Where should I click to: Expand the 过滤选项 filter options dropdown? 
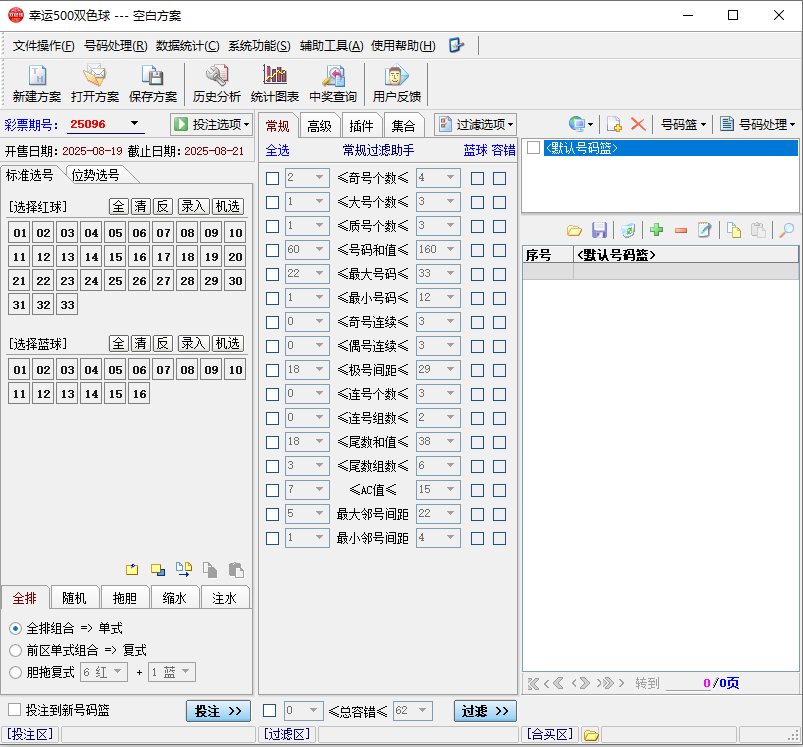tap(476, 124)
